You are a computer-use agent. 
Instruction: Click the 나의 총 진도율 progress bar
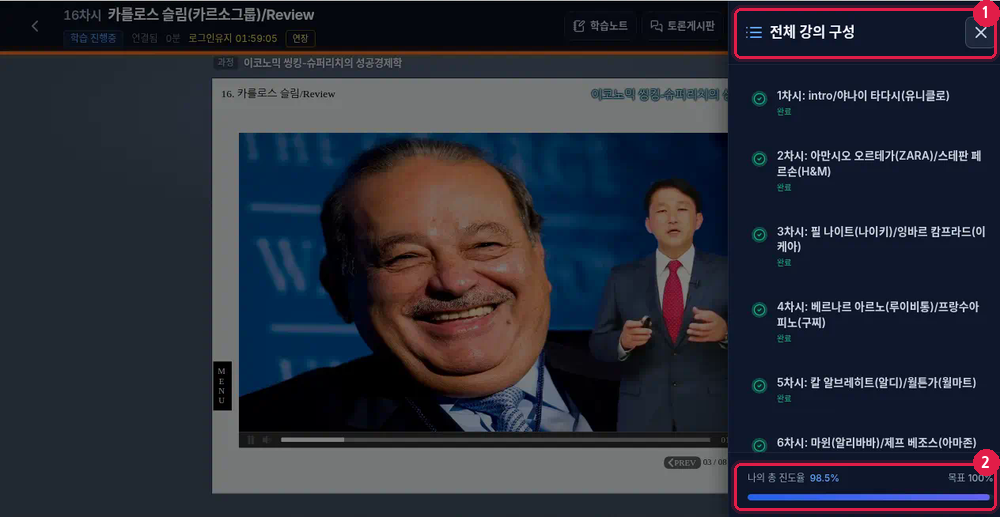(869, 497)
